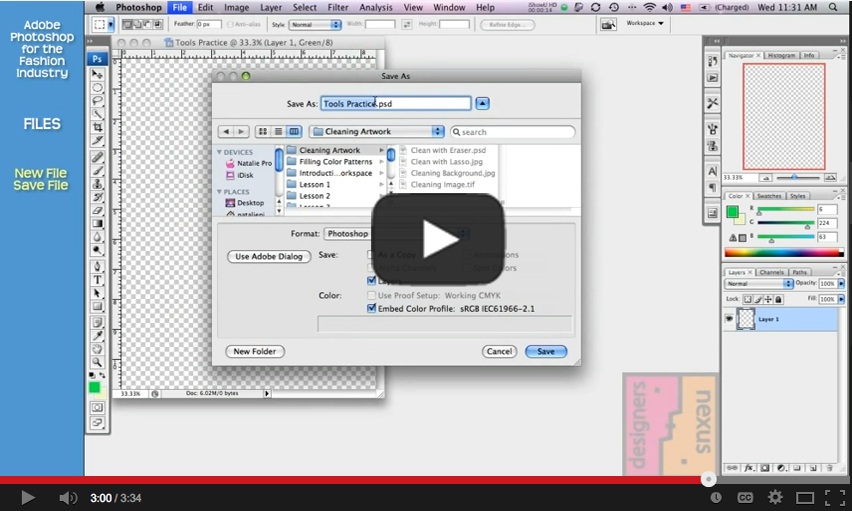852x511 pixels.
Task: Toggle Use Proof Setup checkbox
Action: (x=372, y=295)
